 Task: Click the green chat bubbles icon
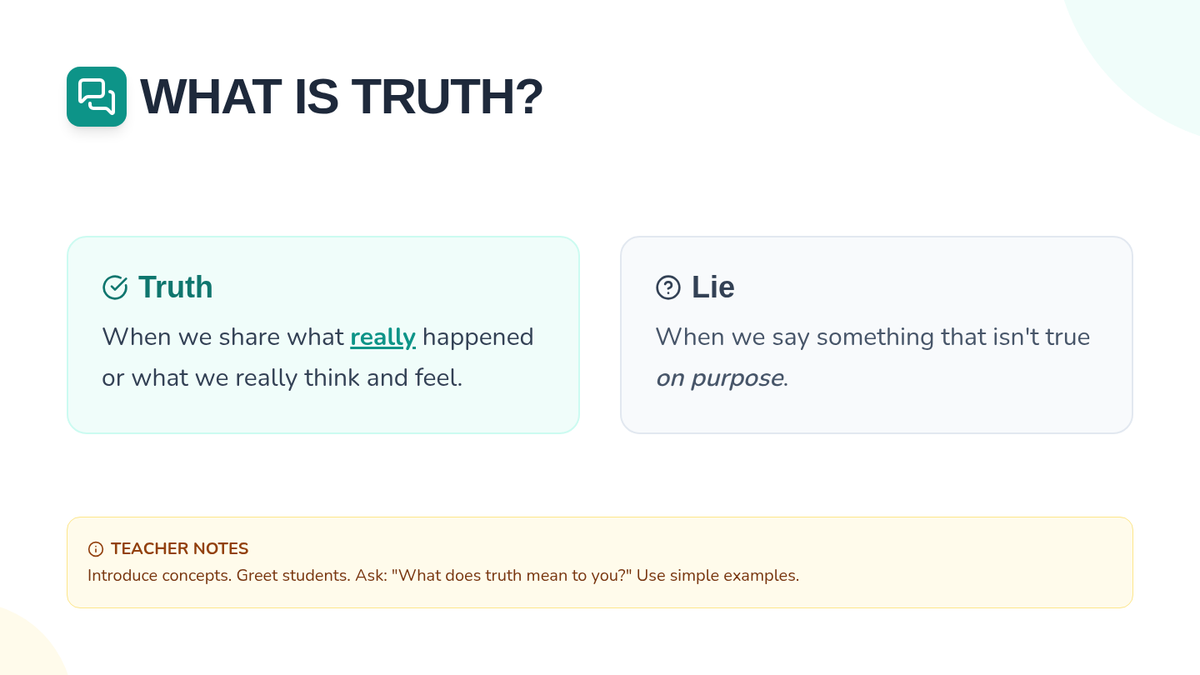coord(97,97)
